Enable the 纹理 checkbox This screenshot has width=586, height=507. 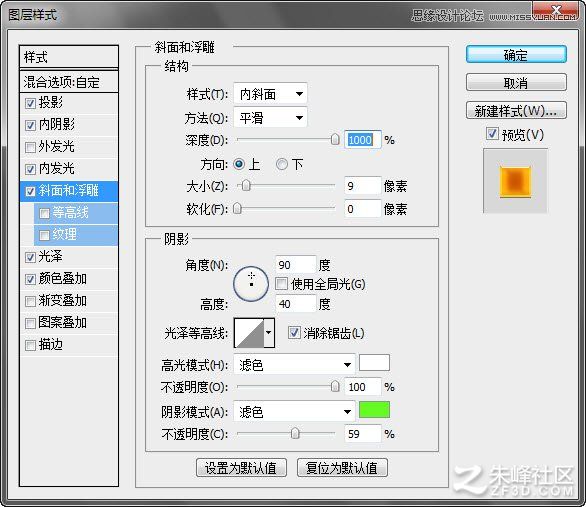coord(44,235)
